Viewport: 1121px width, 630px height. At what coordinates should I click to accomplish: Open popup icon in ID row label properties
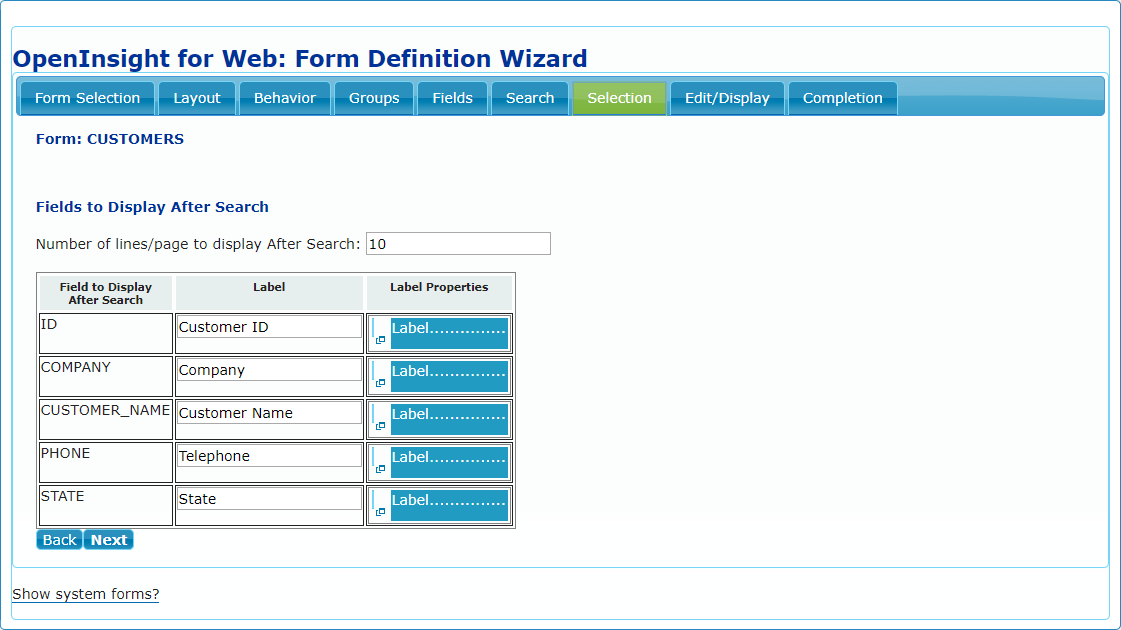pyautogui.click(x=380, y=340)
